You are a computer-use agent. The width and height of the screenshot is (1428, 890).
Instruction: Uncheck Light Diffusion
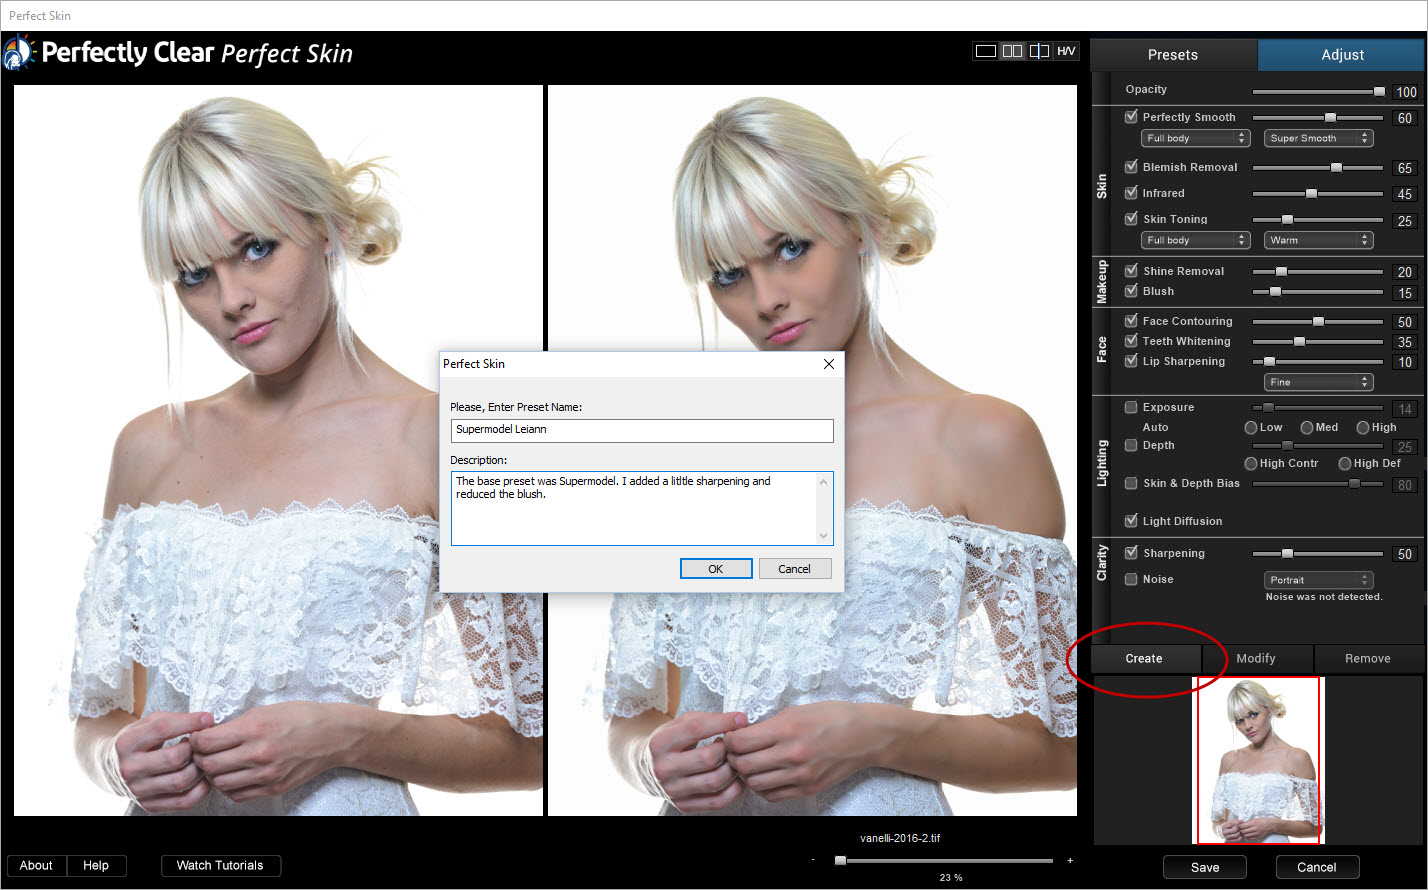tap(1131, 521)
